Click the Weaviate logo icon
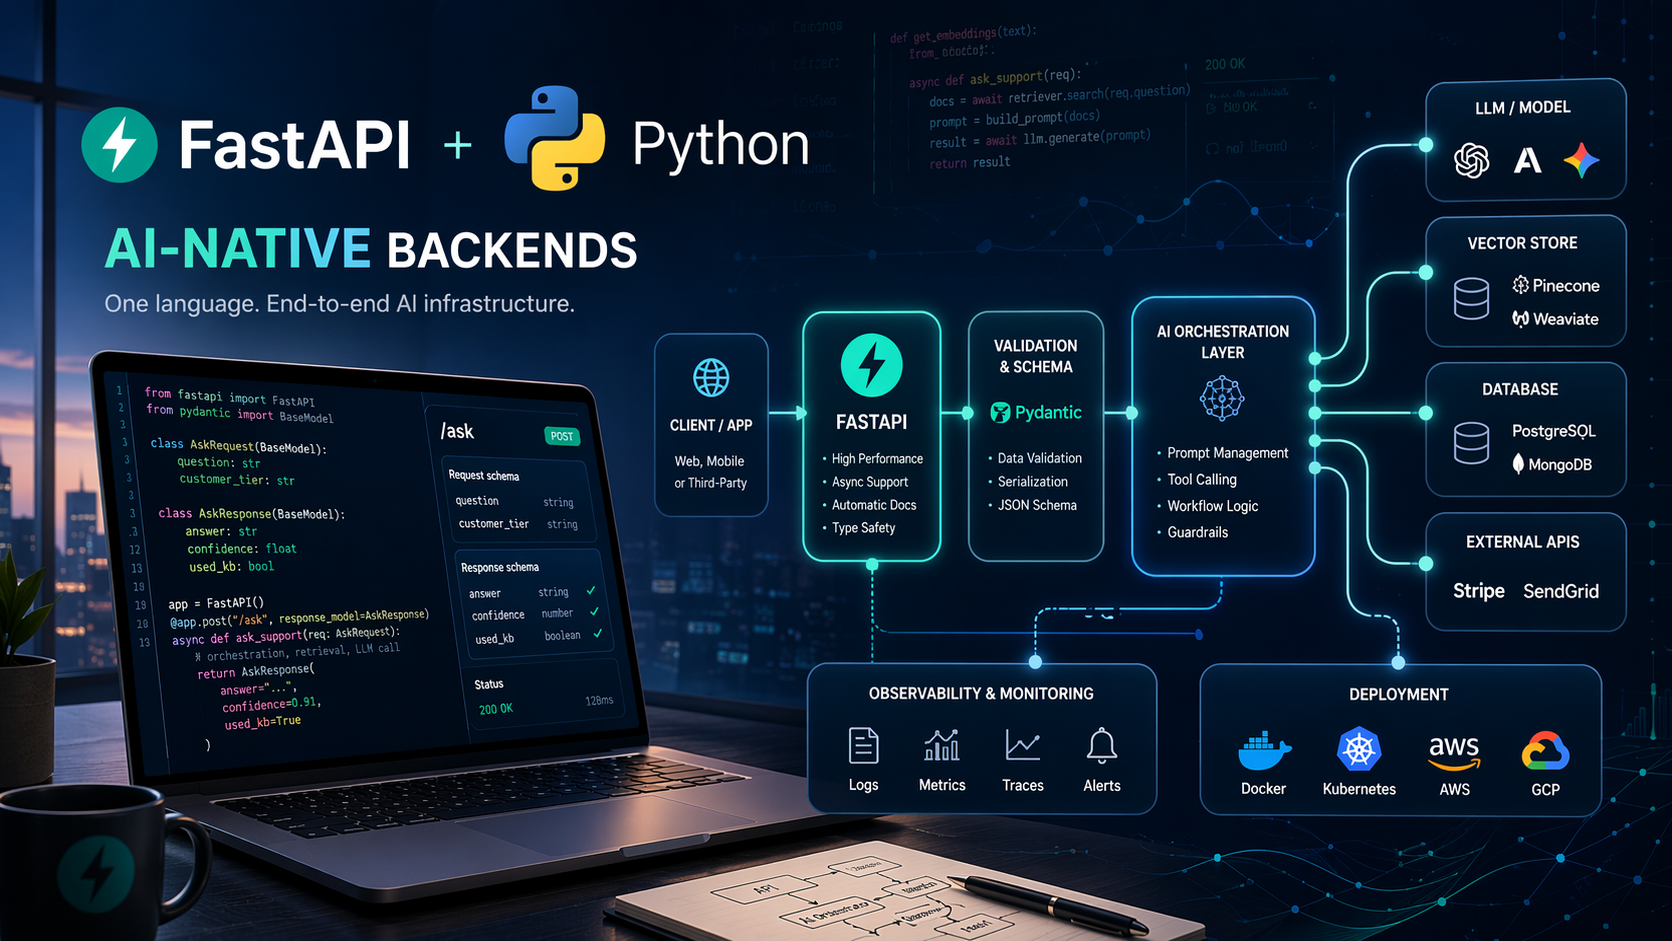This screenshot has width=1672, height=941. (1520, 319)
